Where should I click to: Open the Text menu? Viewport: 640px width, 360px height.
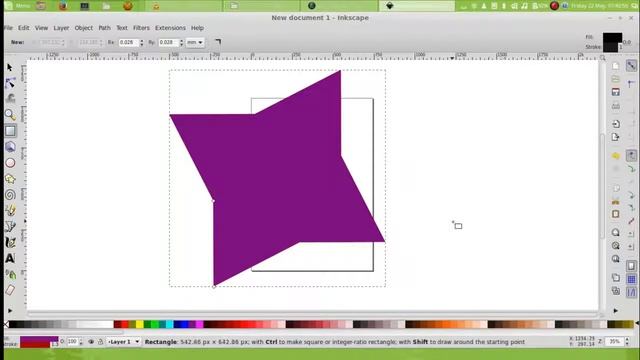pos(122,28)
